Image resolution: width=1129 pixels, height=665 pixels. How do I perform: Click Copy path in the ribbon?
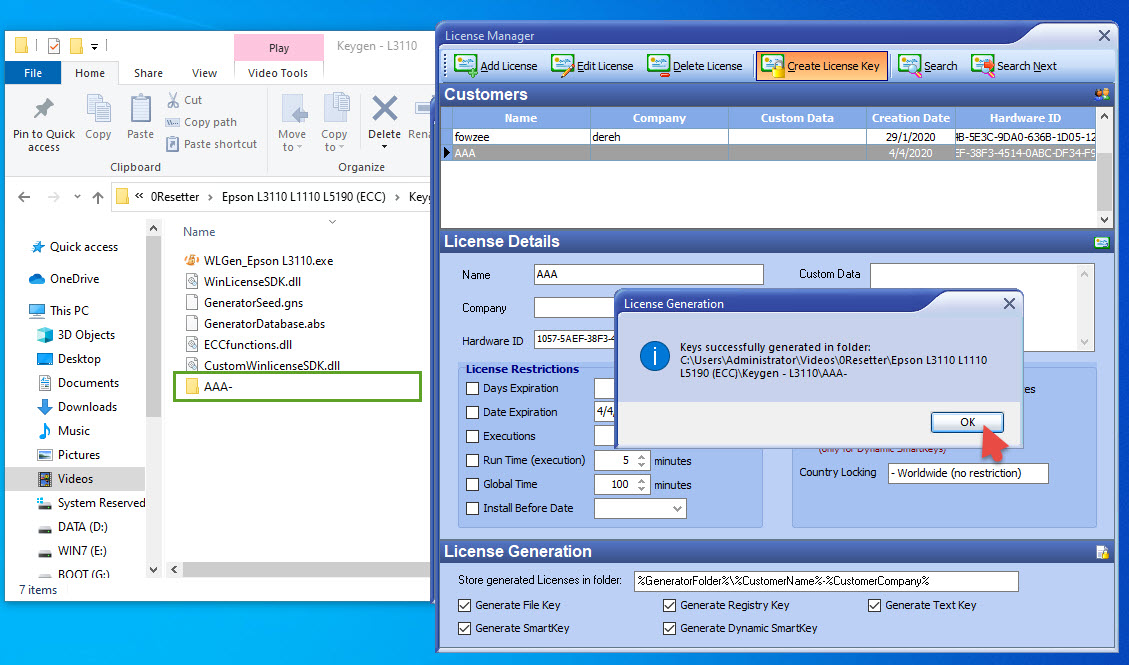202,122
